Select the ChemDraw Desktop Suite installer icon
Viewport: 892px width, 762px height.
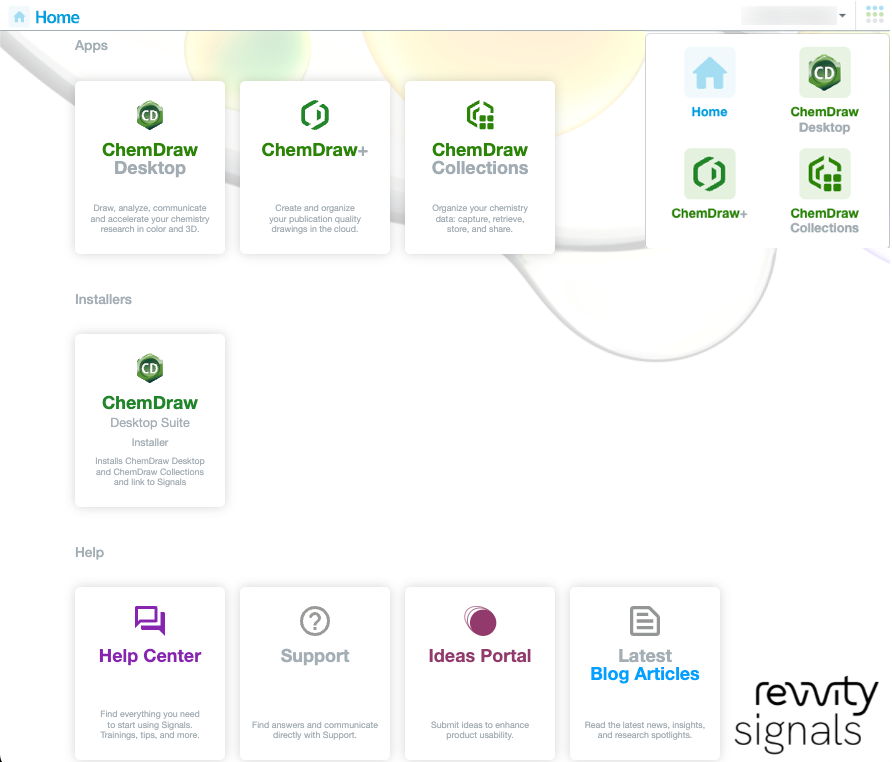pos(149,367)
